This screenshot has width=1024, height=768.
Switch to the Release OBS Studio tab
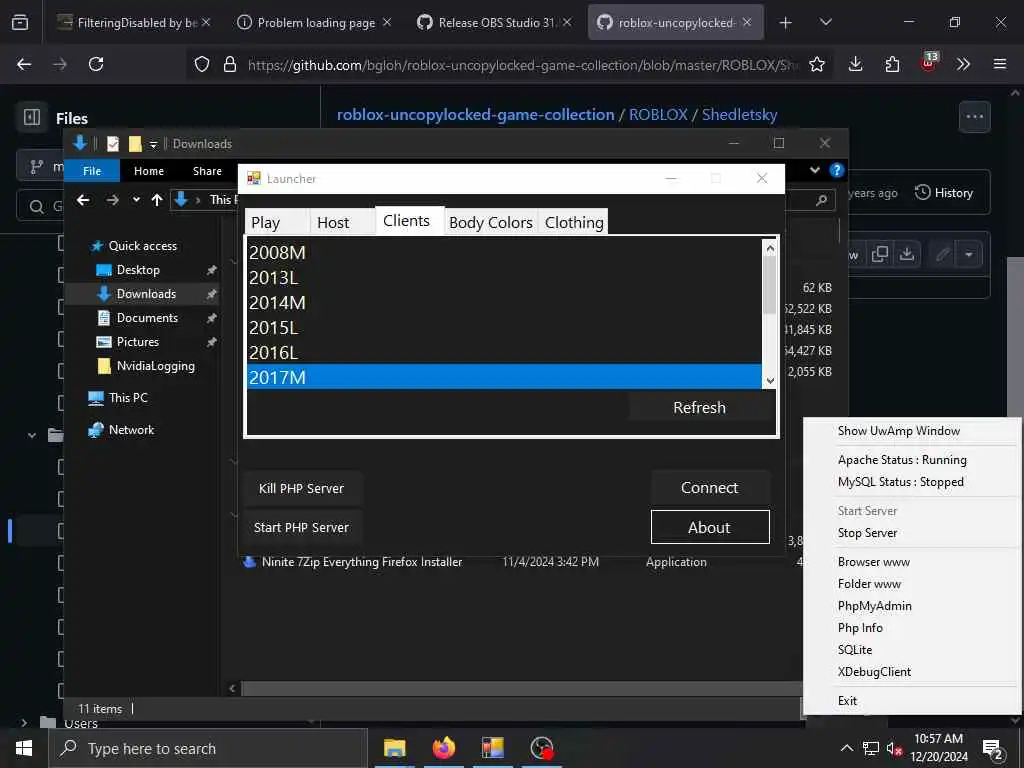[496, 23]
